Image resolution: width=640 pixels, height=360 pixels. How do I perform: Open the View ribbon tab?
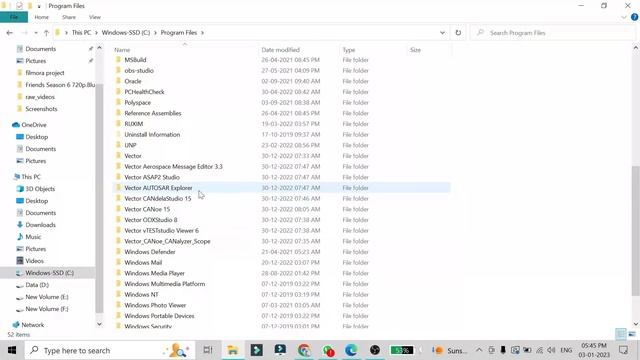pos(95,17)
